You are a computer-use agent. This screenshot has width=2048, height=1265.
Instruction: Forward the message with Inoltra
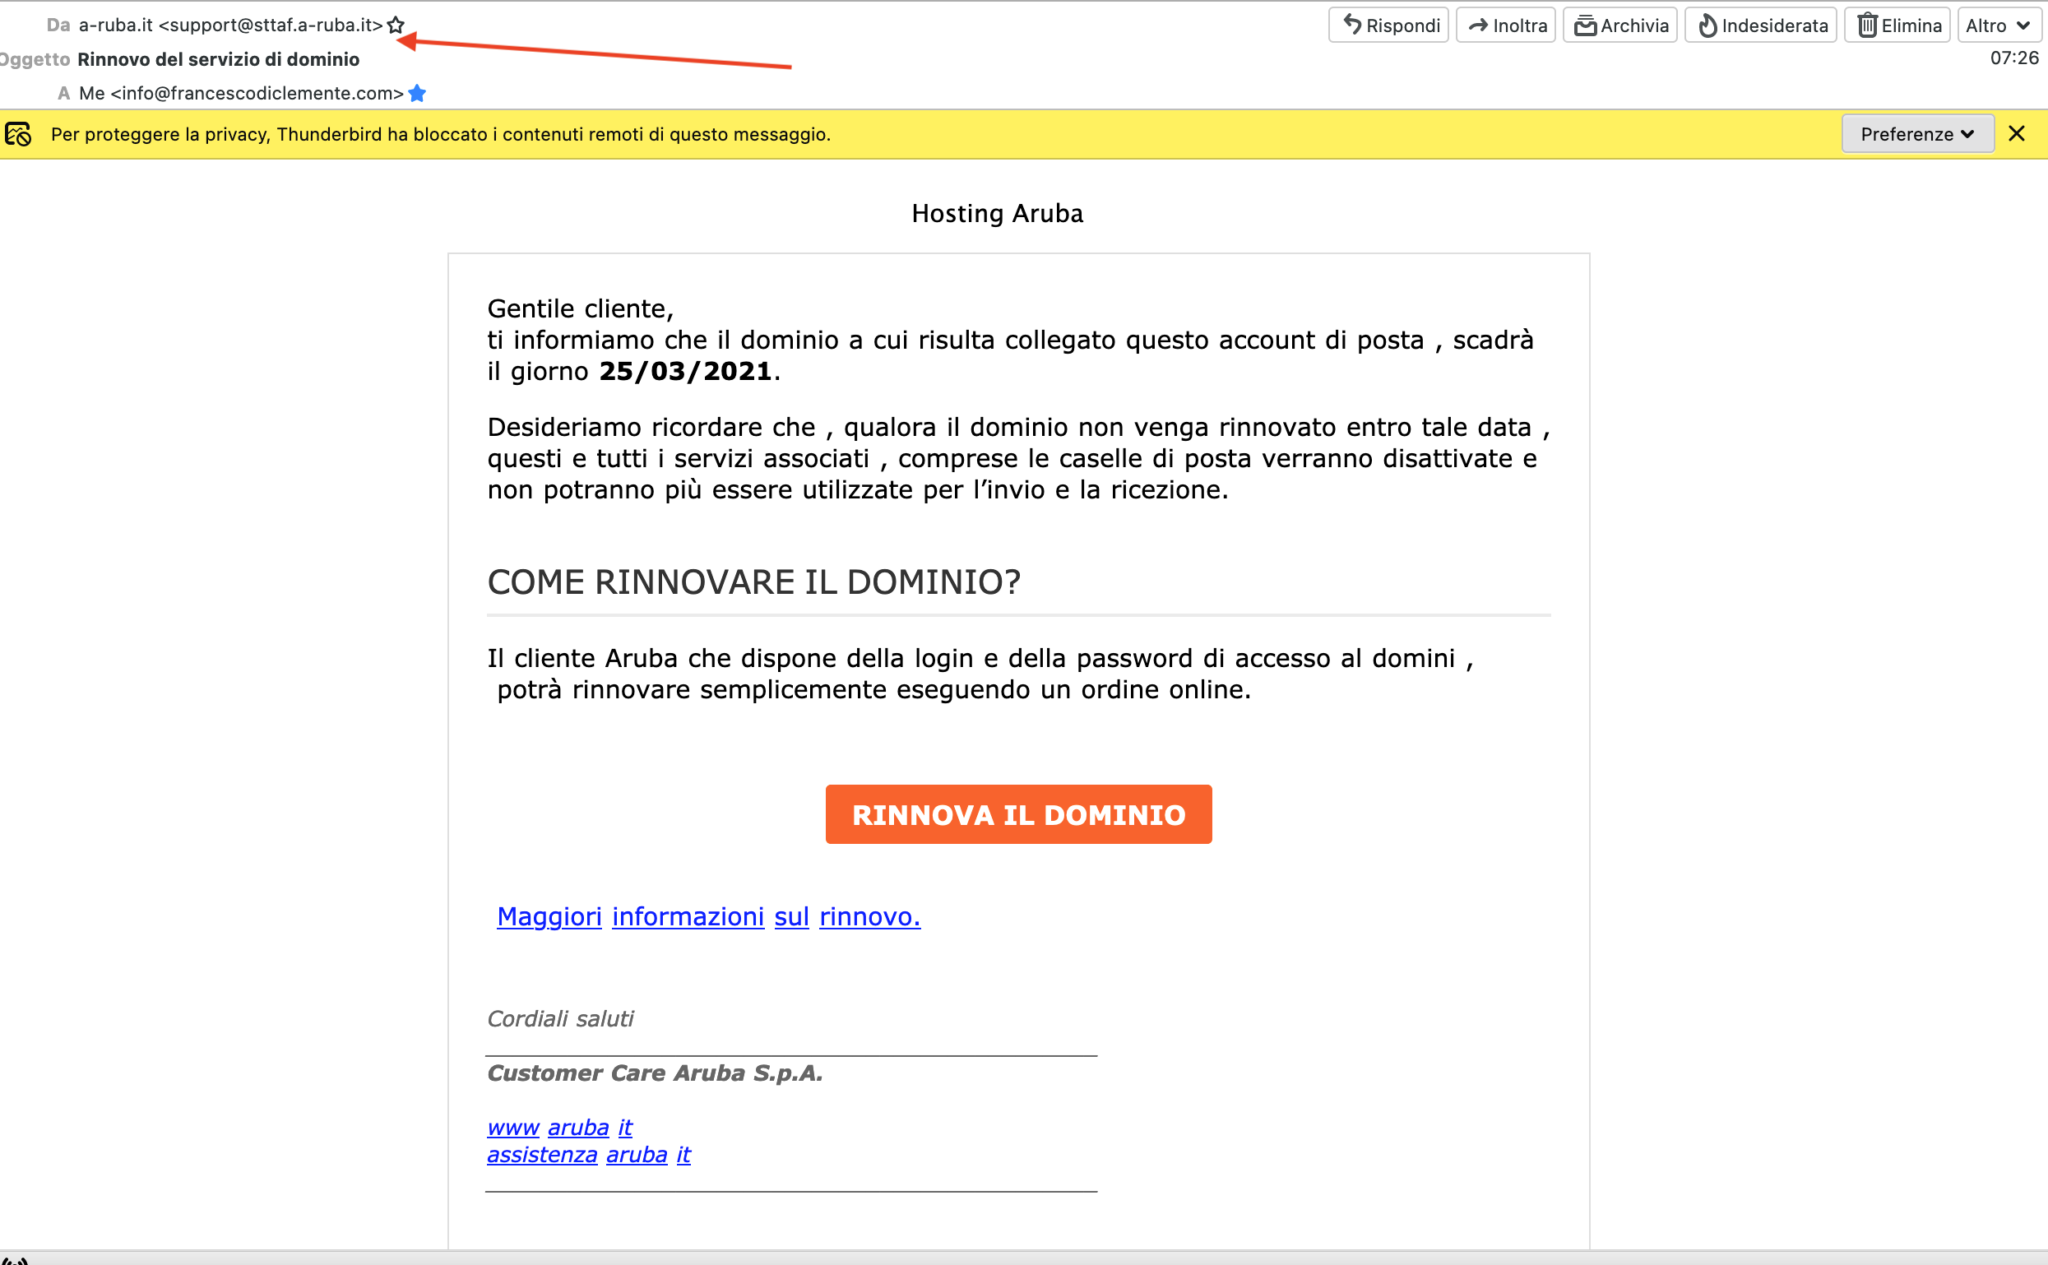(1506, 25)
